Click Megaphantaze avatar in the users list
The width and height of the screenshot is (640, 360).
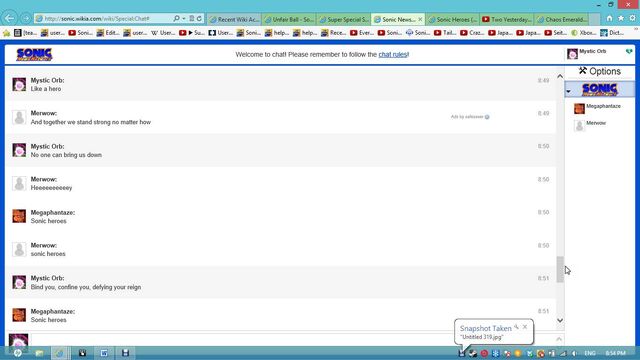(579, 109)
